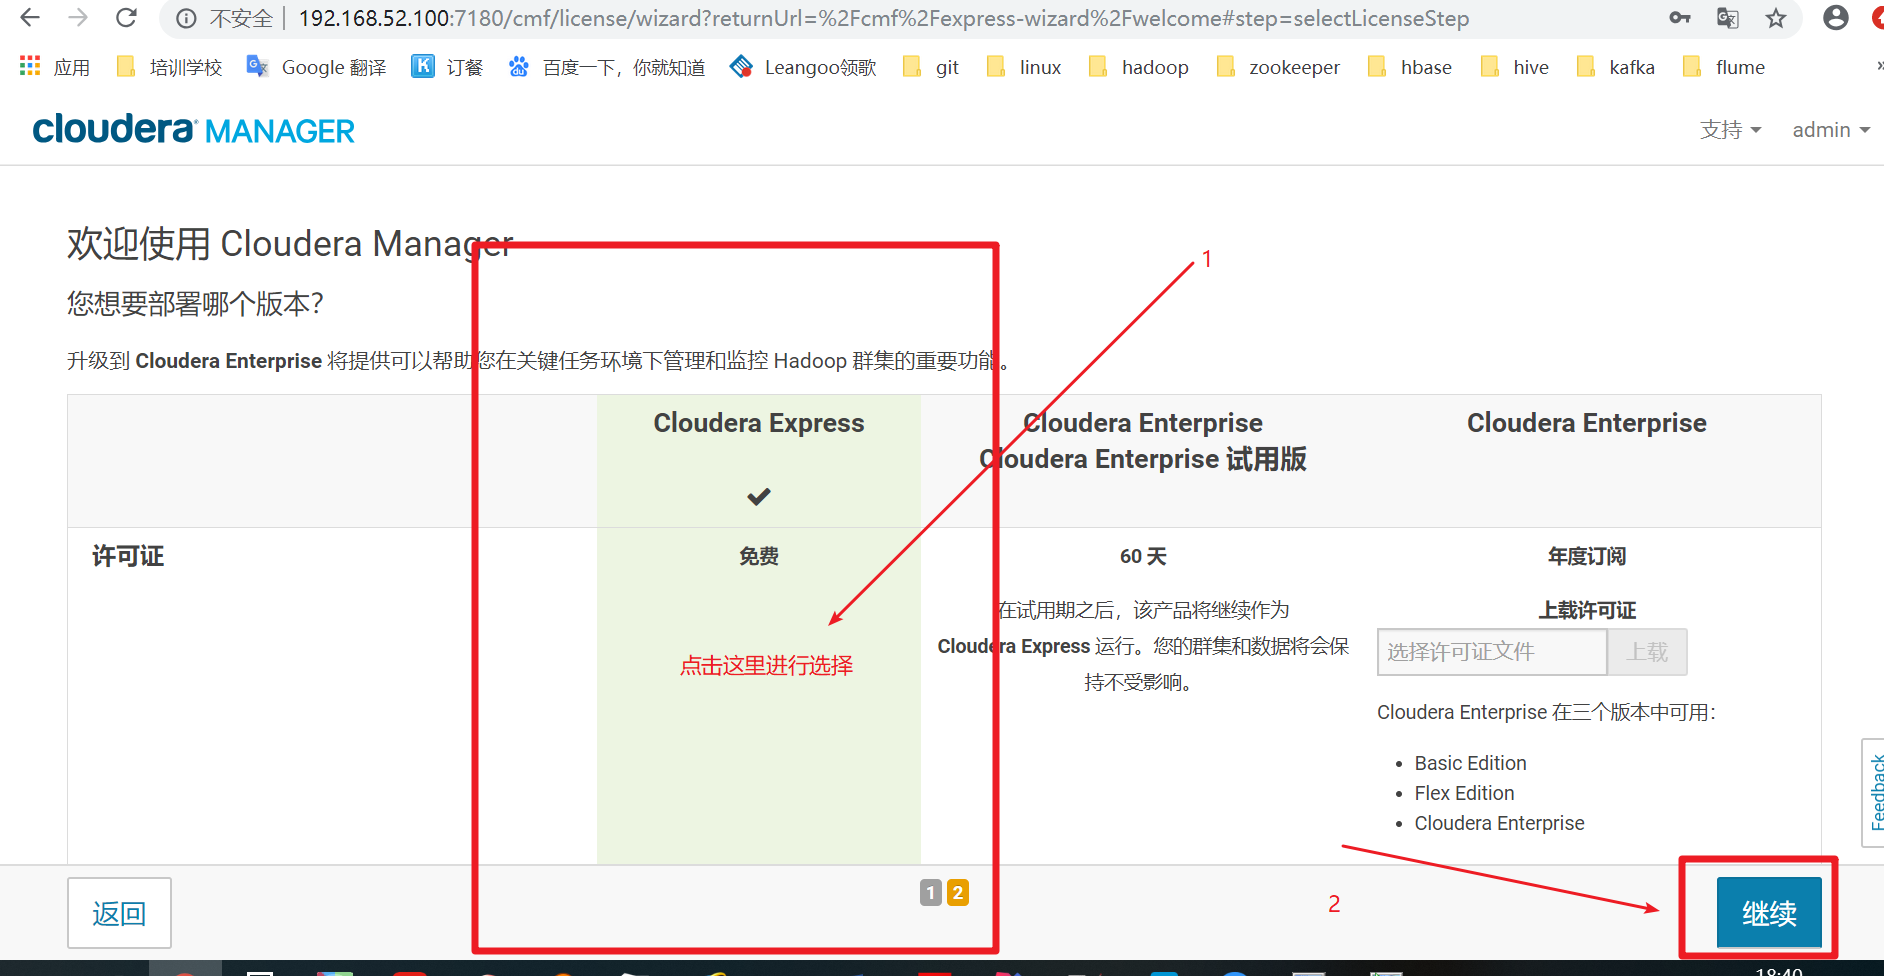Click the 您想要部署哪个版本? heading
The image size is (1884, 976).
click(x=195, y=303)
